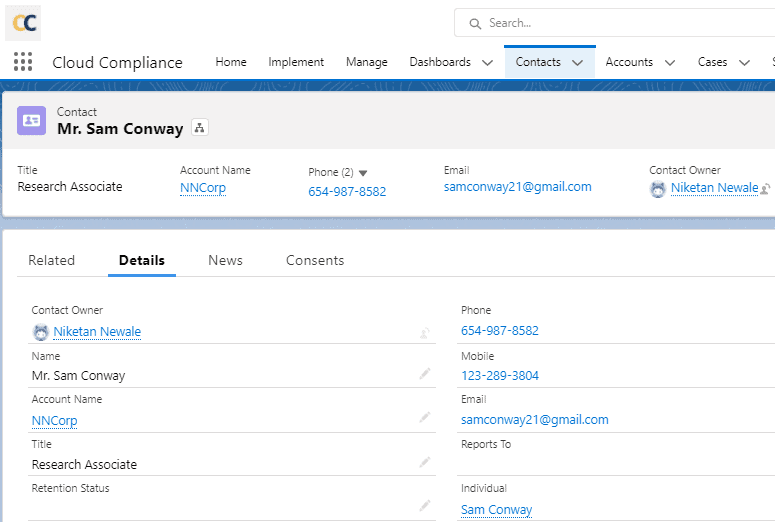Open the Accounts navigation dropdown arrow
The height and width of the screenshot is (522, 775).
pos(670,62)
